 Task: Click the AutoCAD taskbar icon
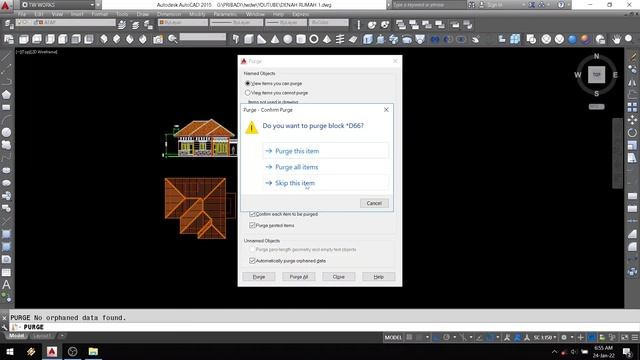pyautogui.click(x=52, y=351)
